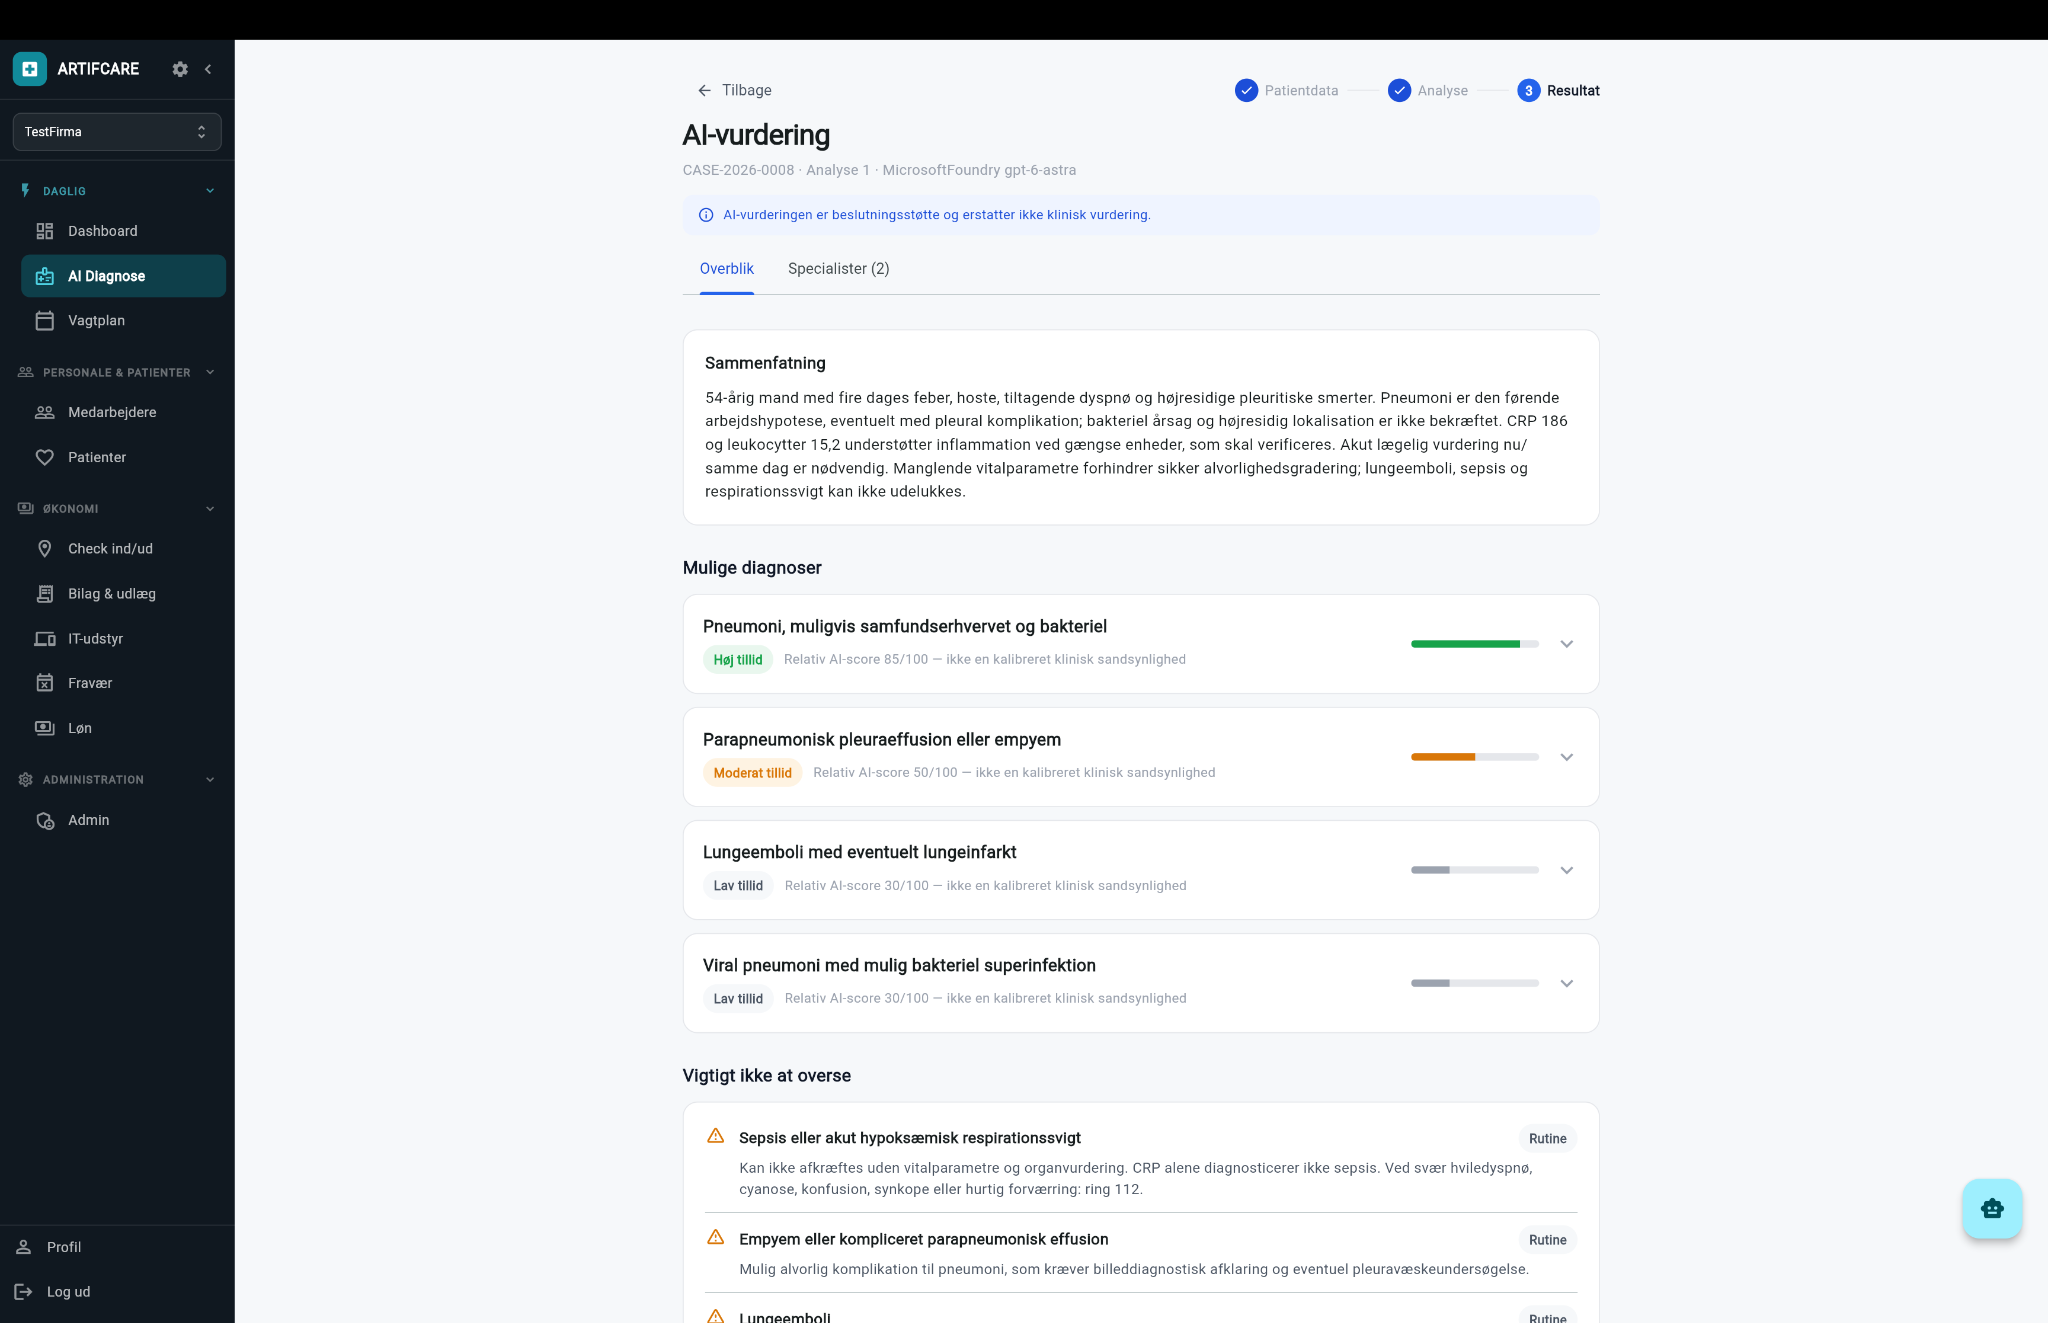Click the AI Diagnose icon
The image size is (2048, 1323).
tap(45, 276)
